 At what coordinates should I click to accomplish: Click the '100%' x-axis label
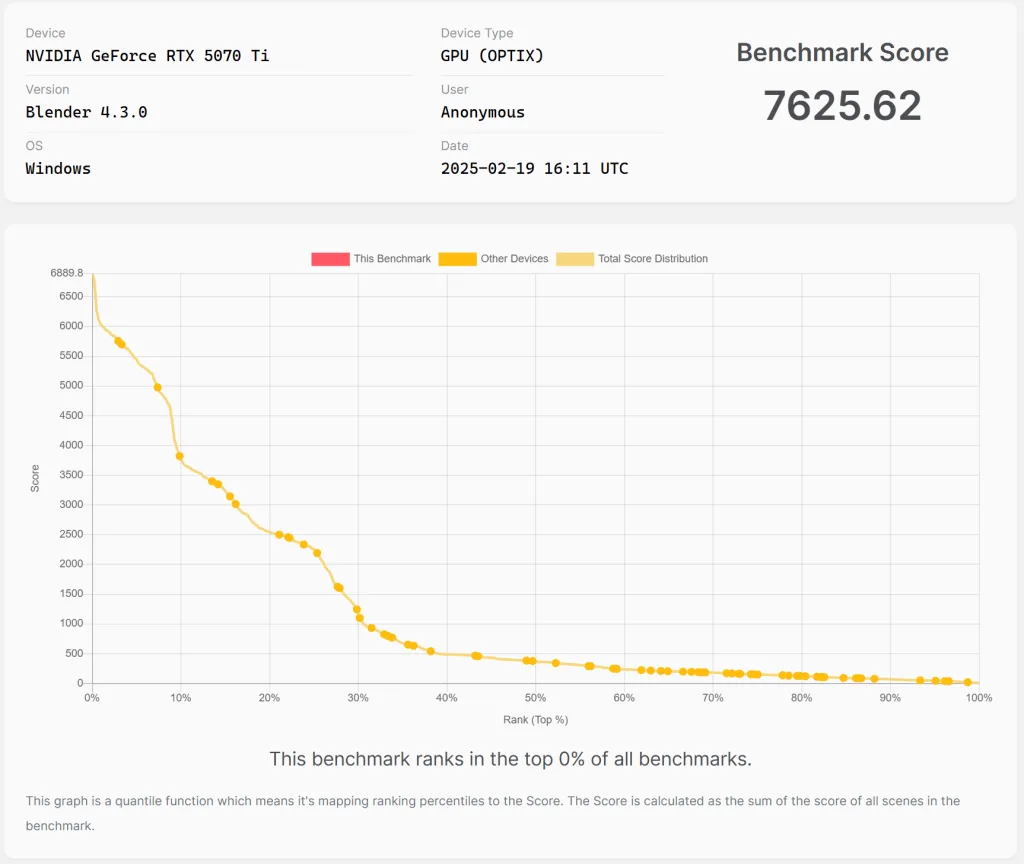[x=979, y=698]
